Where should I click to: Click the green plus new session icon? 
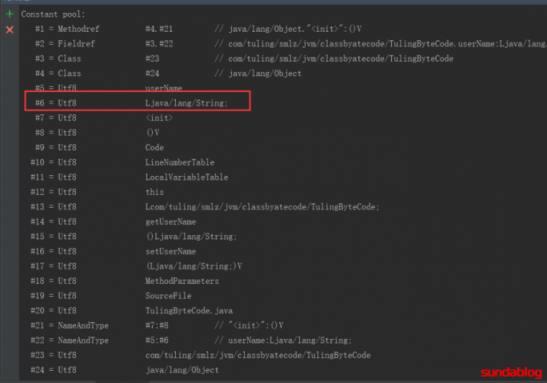point(9,14)
